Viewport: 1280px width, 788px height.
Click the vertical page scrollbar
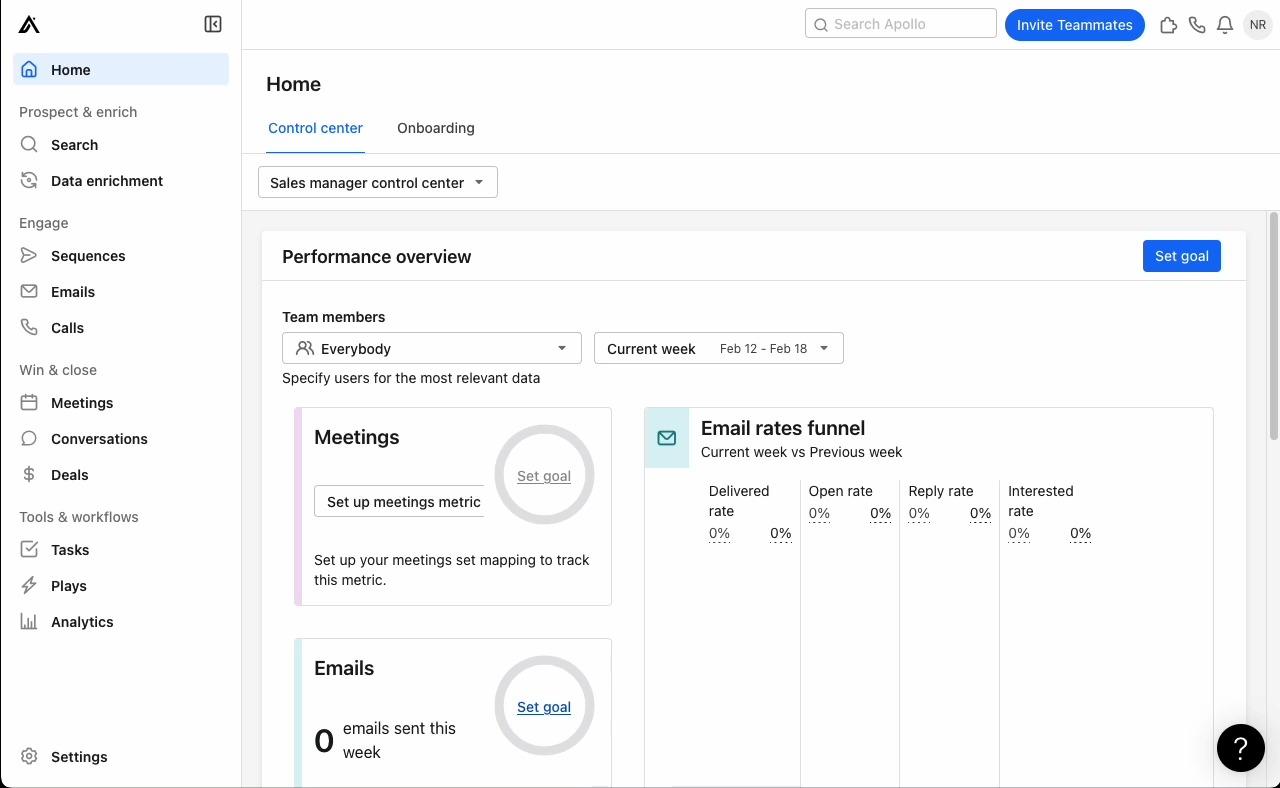1273,325
